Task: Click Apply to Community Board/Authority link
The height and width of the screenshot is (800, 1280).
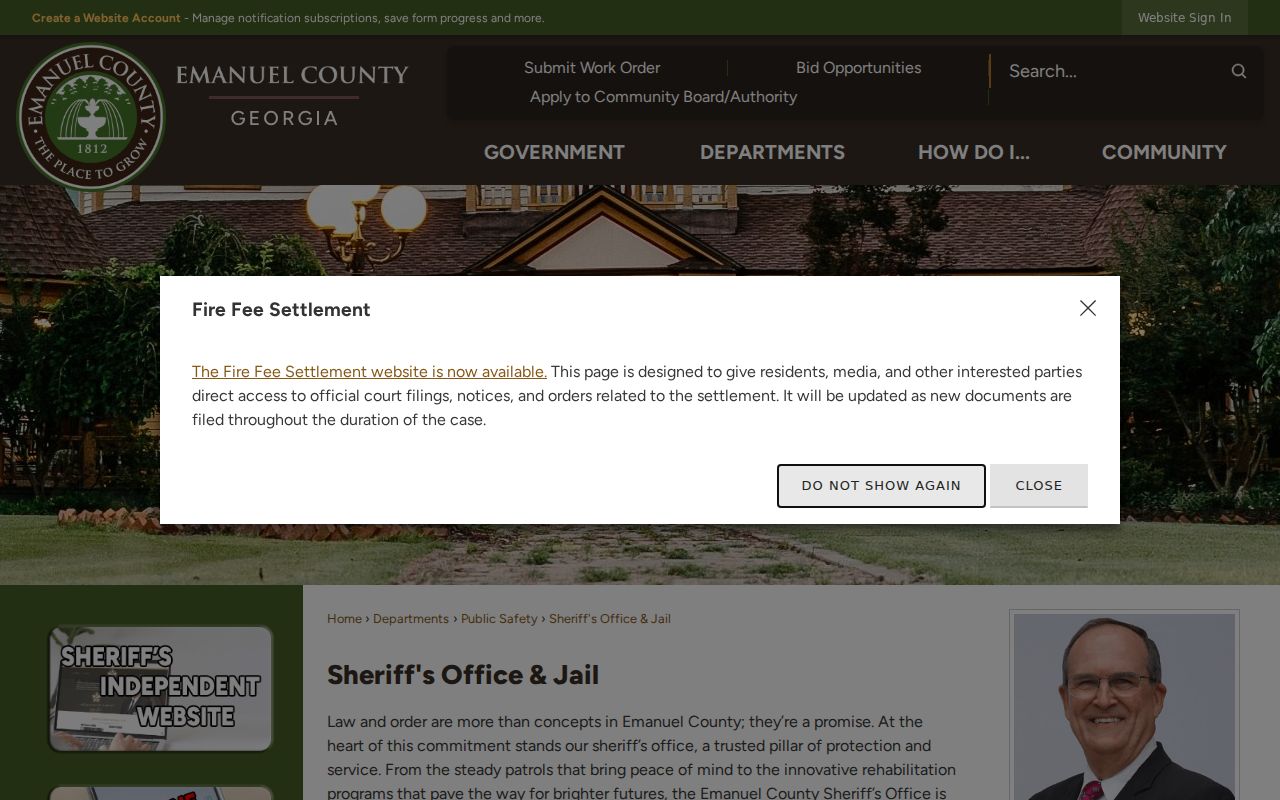Action: tap(663, 97)
